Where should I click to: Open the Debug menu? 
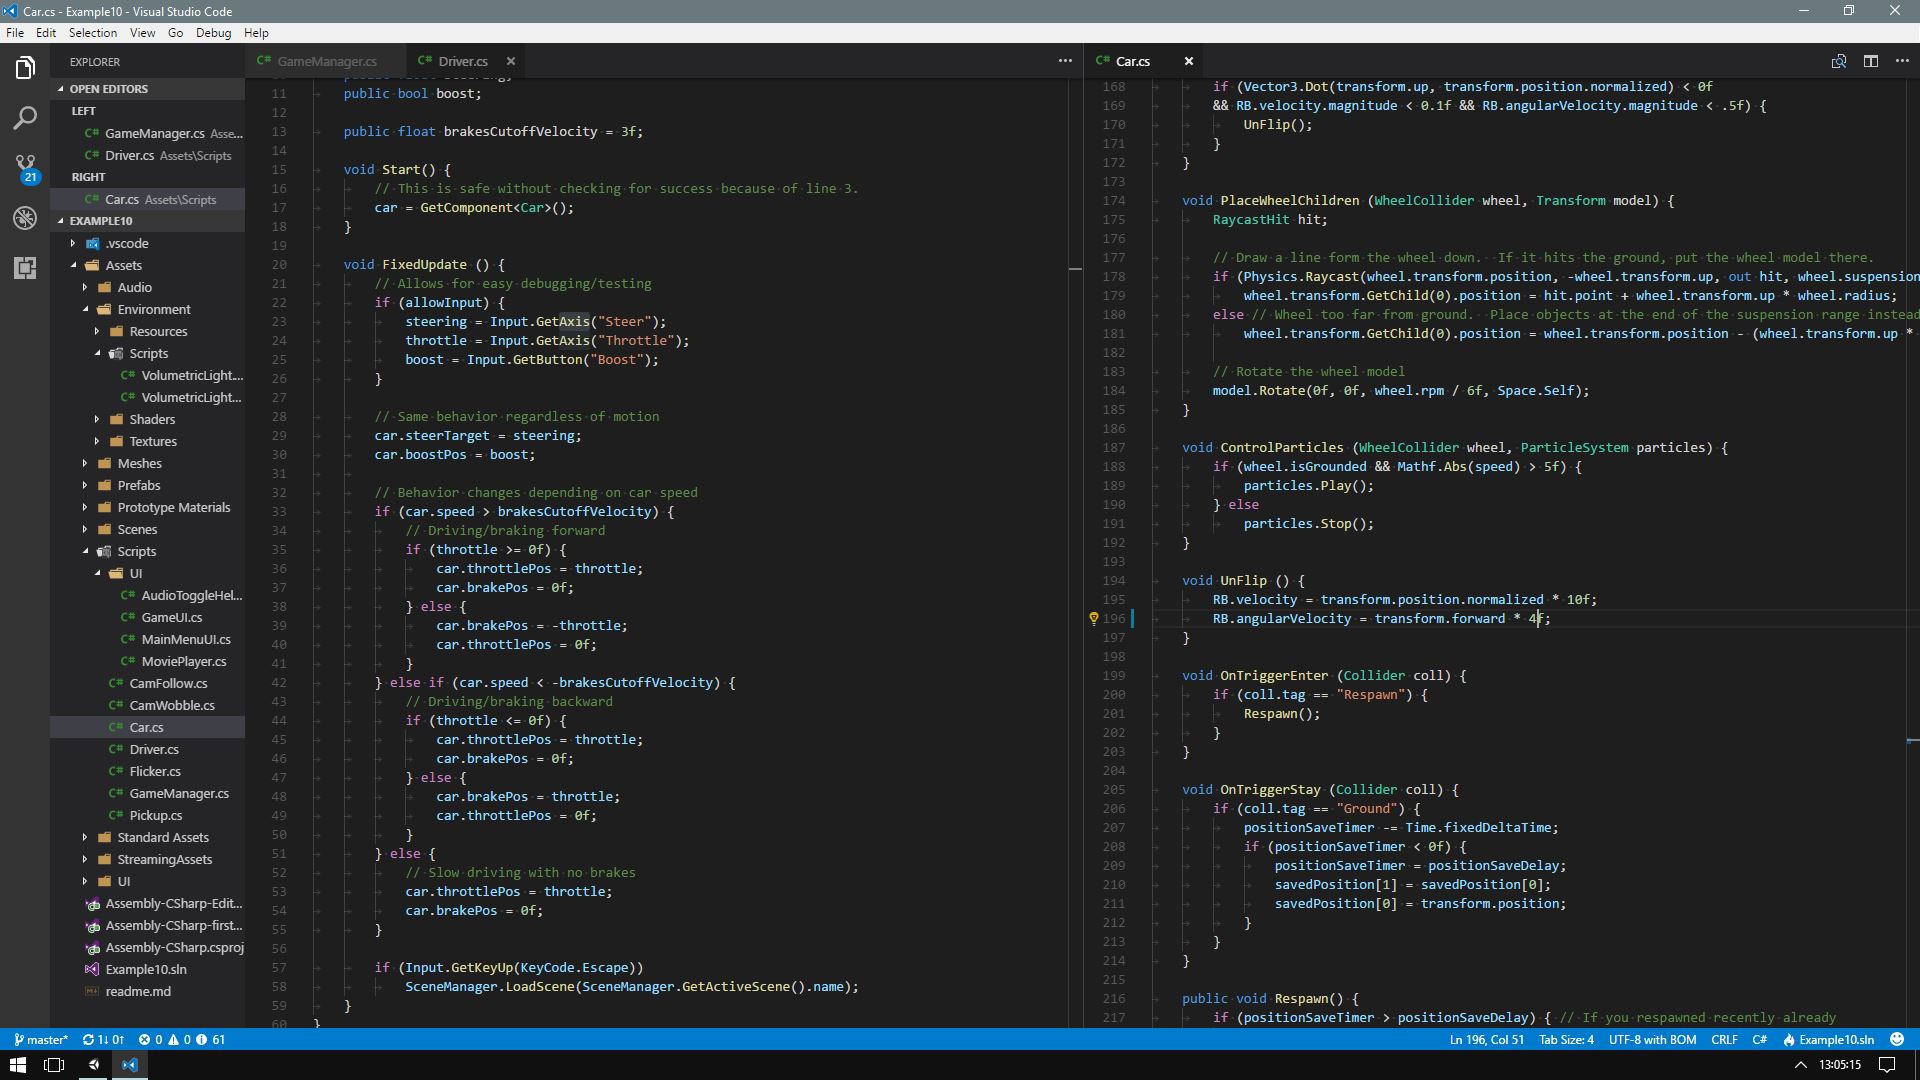pyautogui.click(x=213, y=33)
